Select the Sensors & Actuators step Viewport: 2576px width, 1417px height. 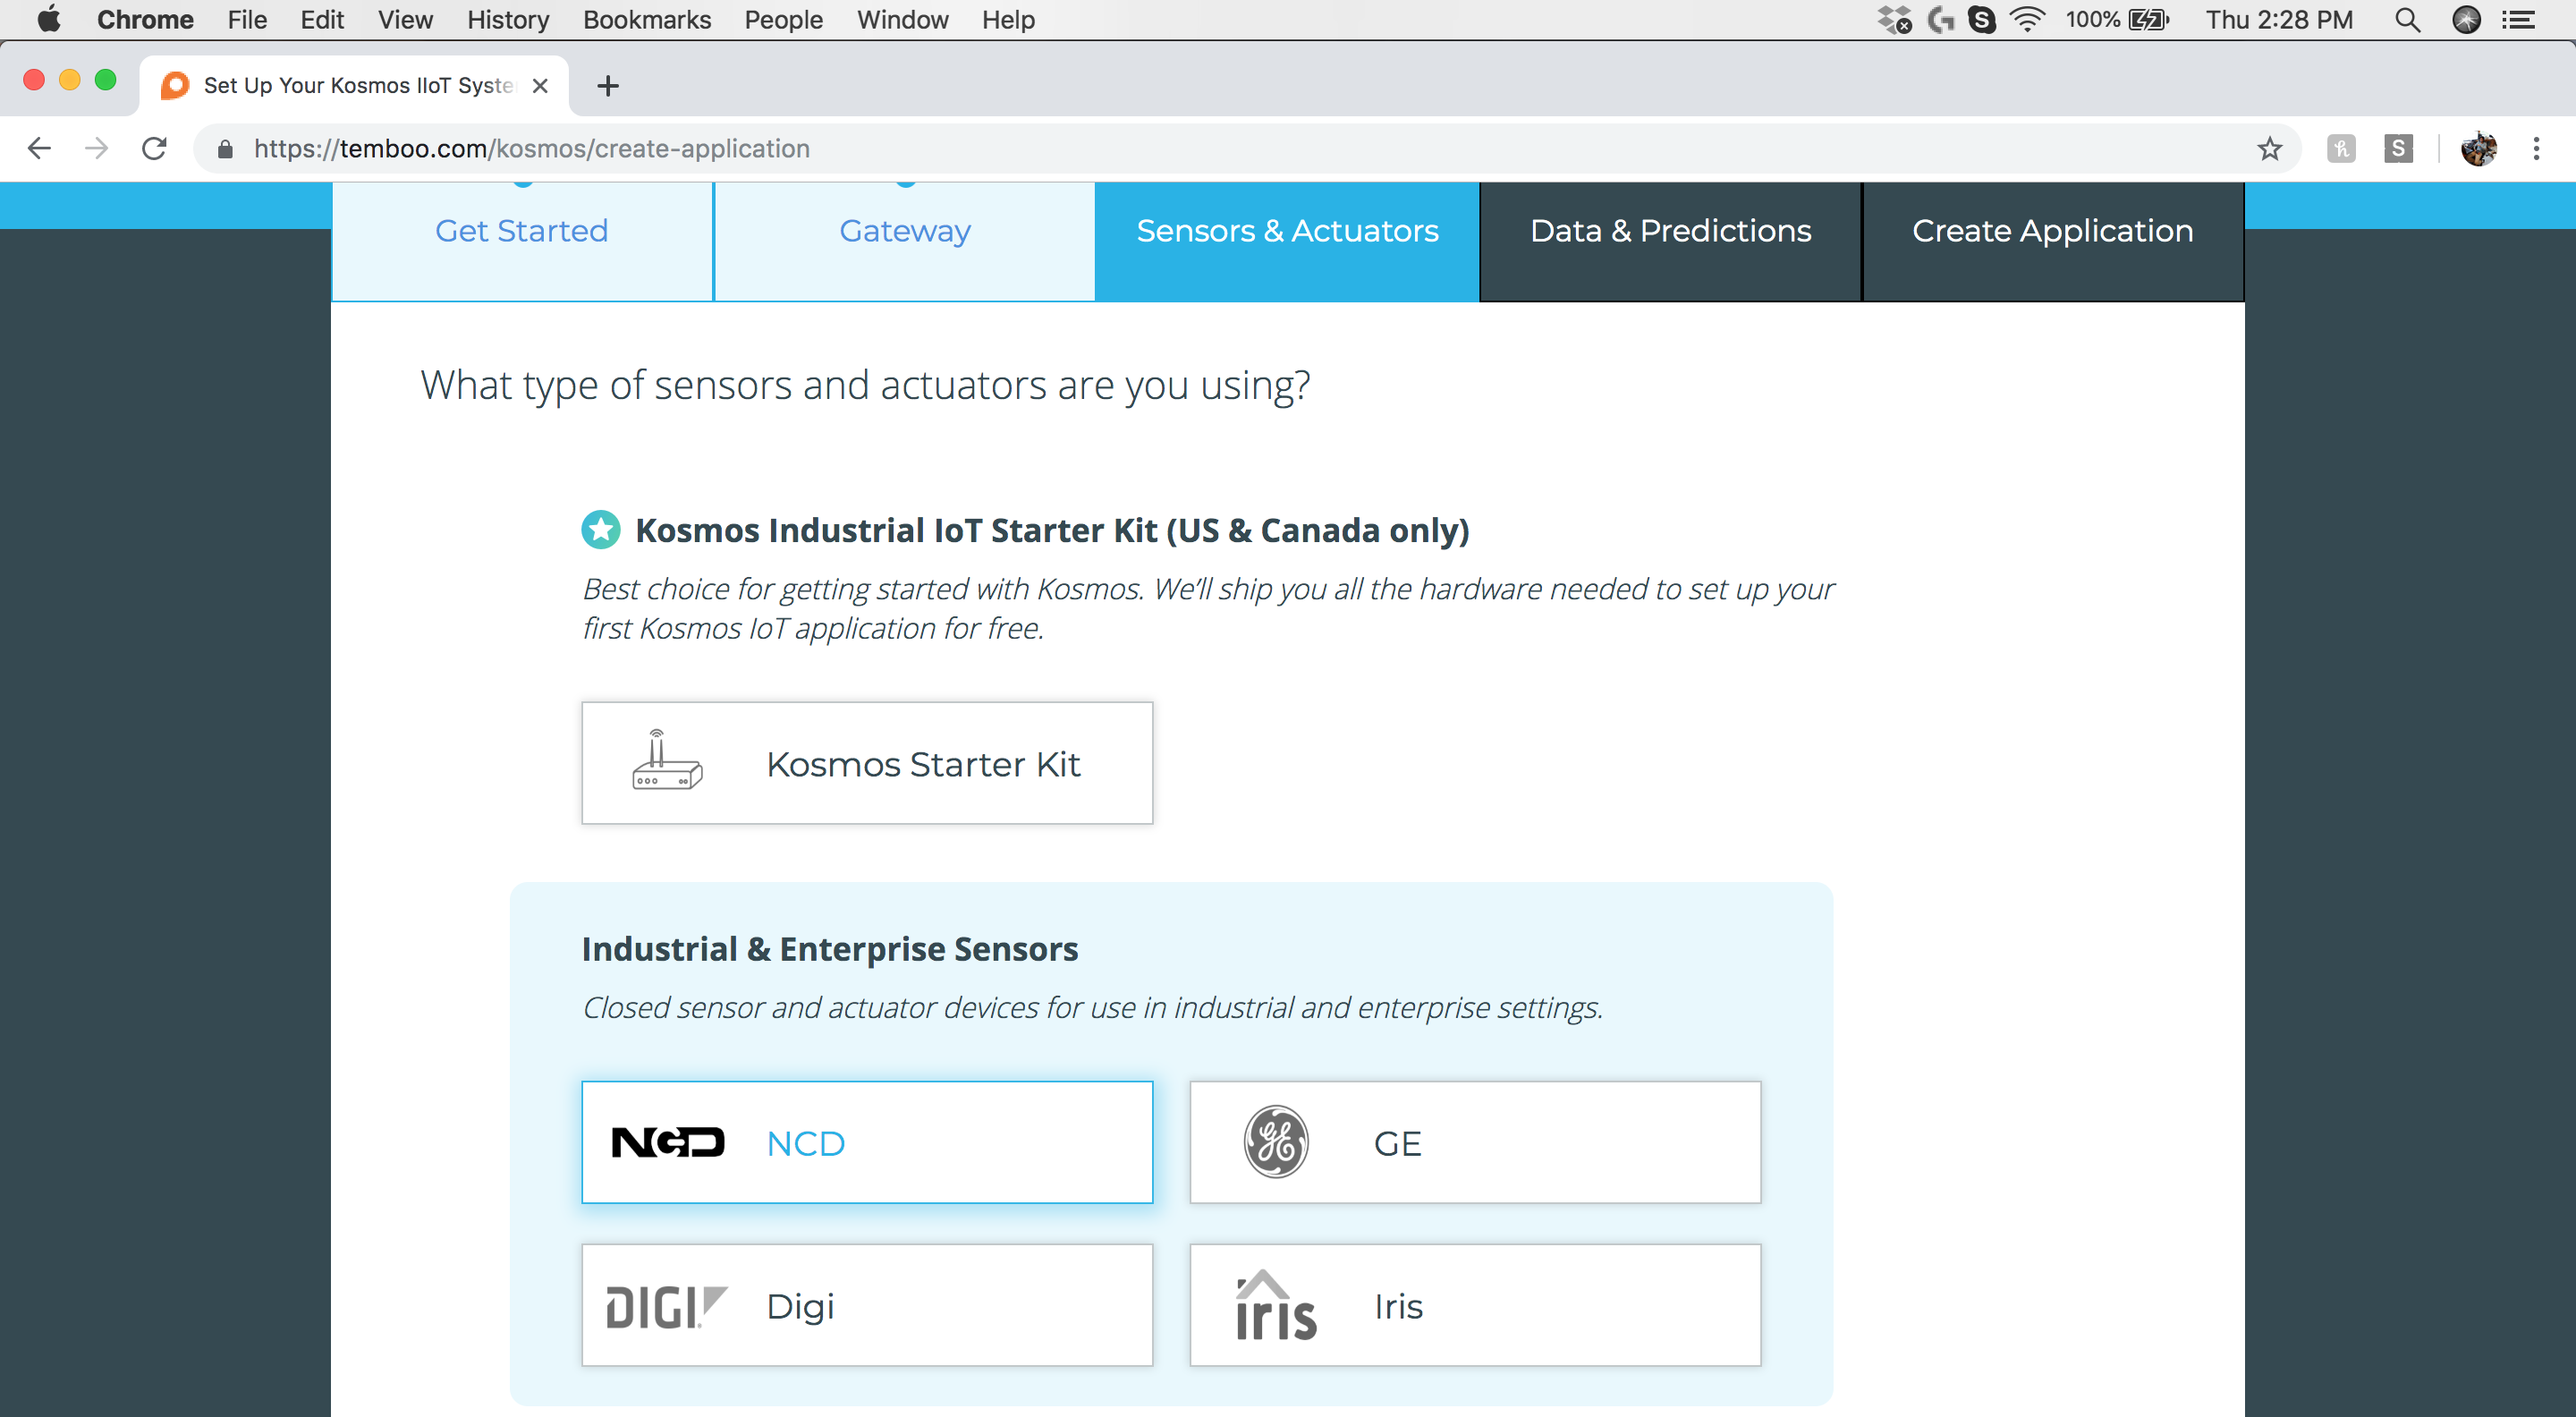[1287, 241]
